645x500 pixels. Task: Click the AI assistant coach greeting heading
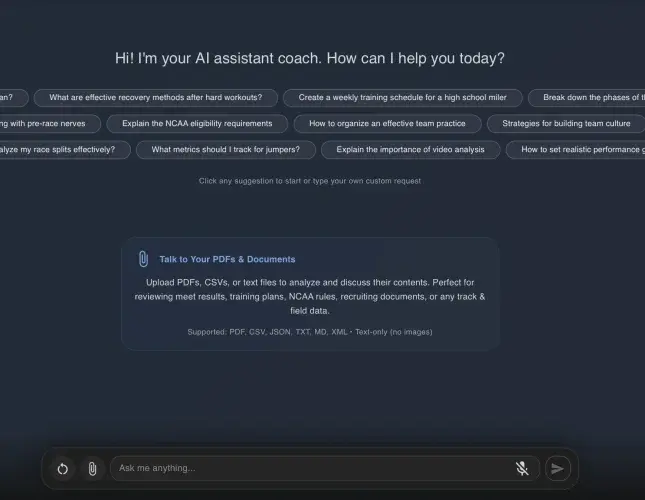(x=310, y=58)
